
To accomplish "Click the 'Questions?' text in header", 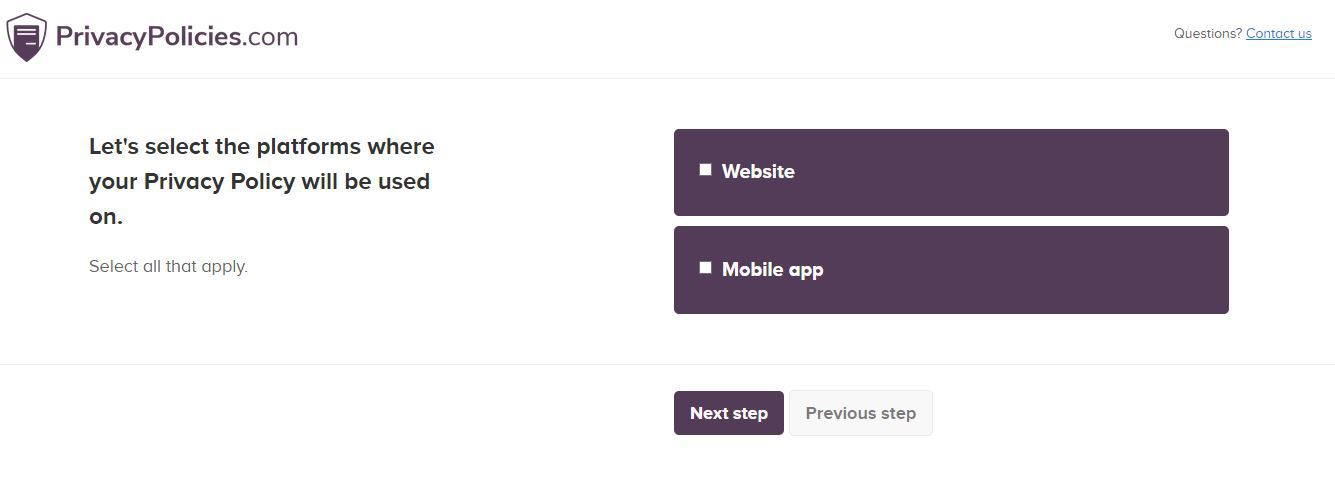I will tap(1208, 33).
